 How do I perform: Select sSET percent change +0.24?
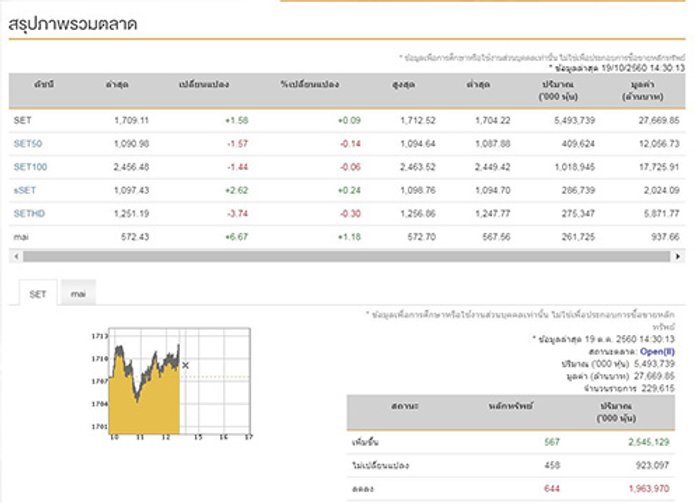[x=349, y=190]
